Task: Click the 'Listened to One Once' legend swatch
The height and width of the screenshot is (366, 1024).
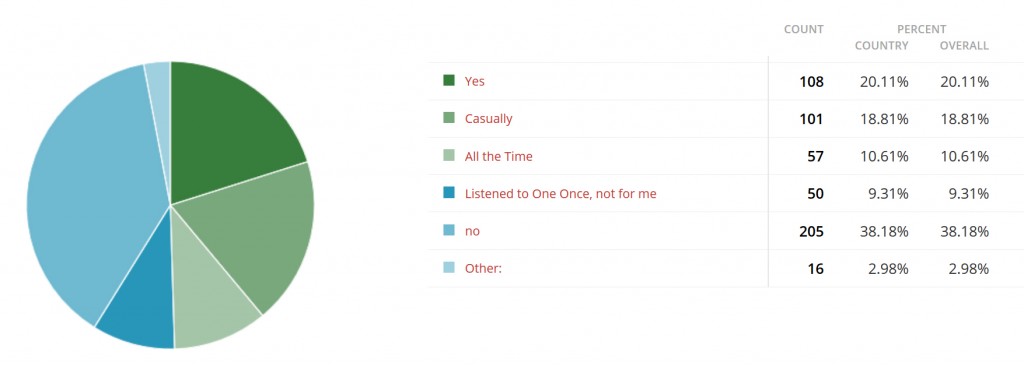Action: (449, 193)
